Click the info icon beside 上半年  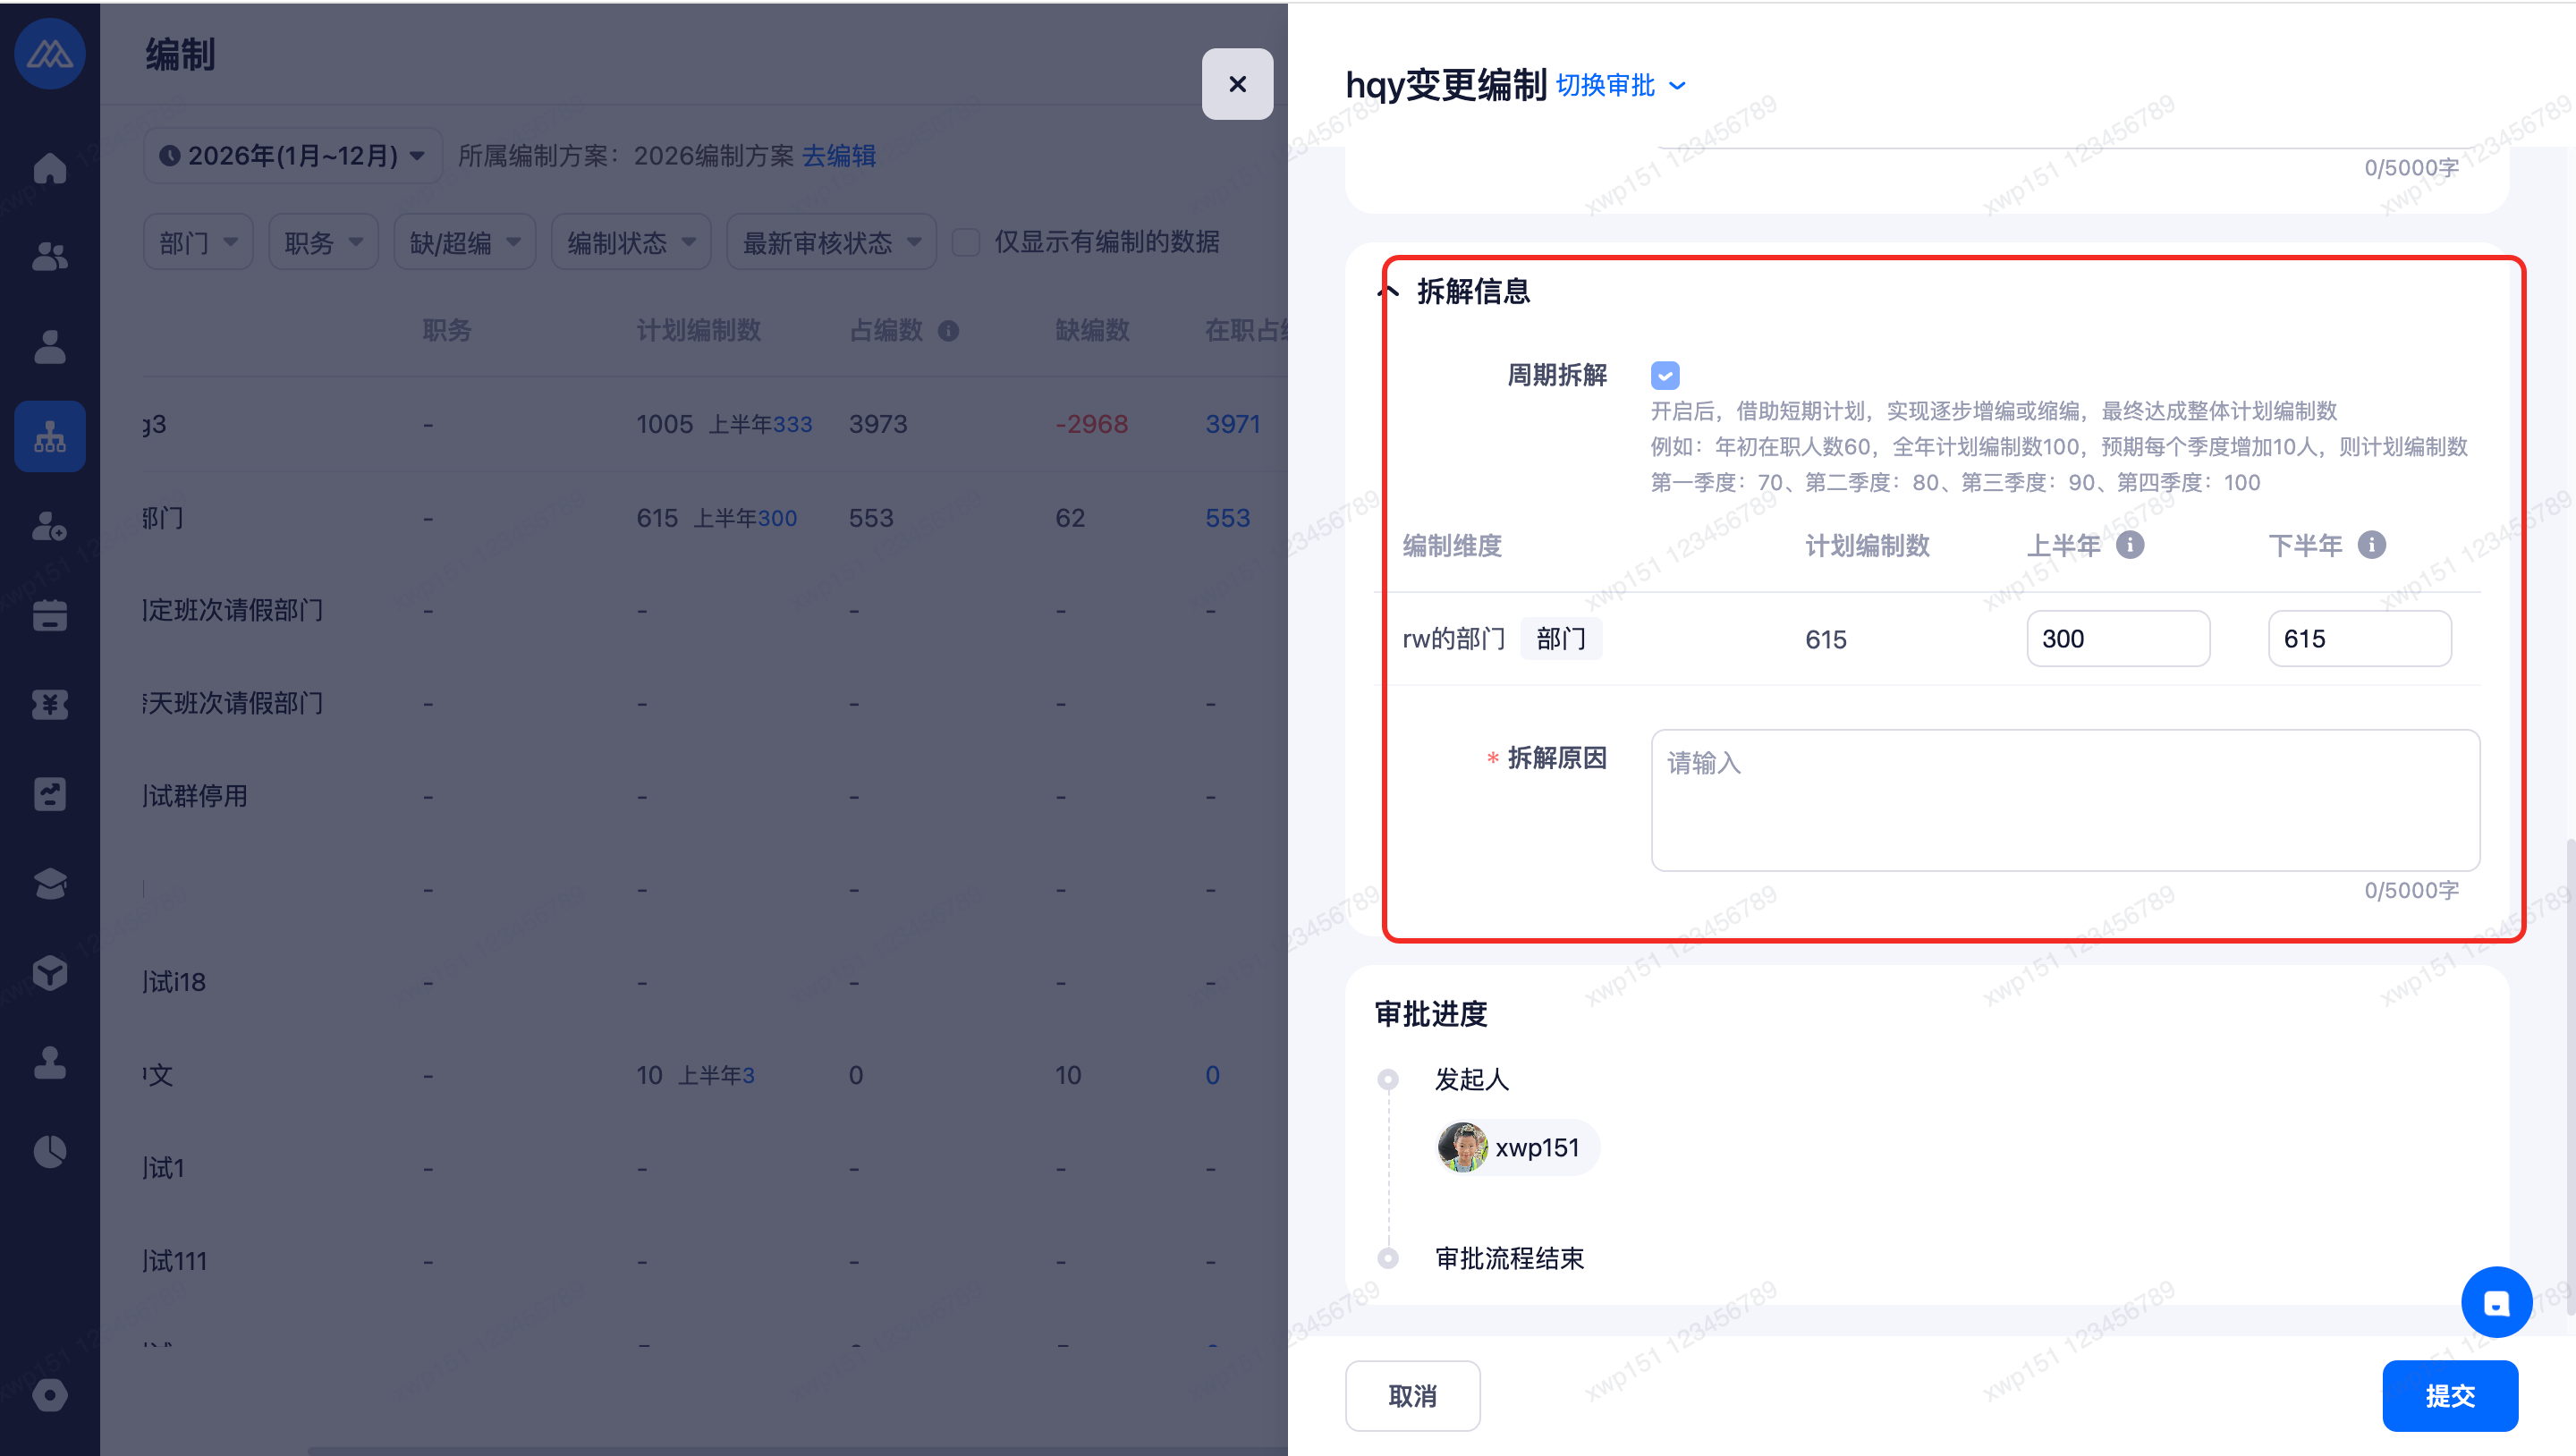(x=2130, y=545)
